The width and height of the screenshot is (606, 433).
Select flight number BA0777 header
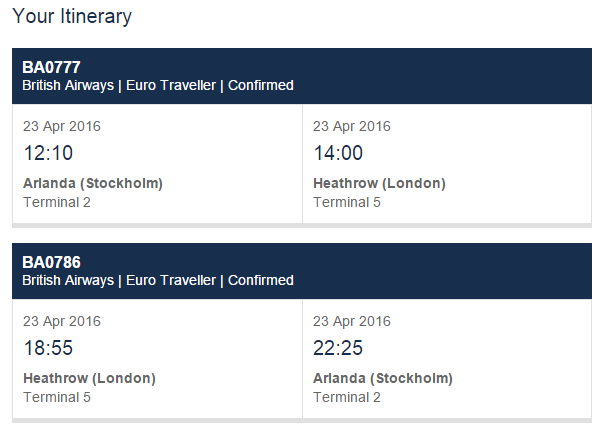click(x=51, y=67)
